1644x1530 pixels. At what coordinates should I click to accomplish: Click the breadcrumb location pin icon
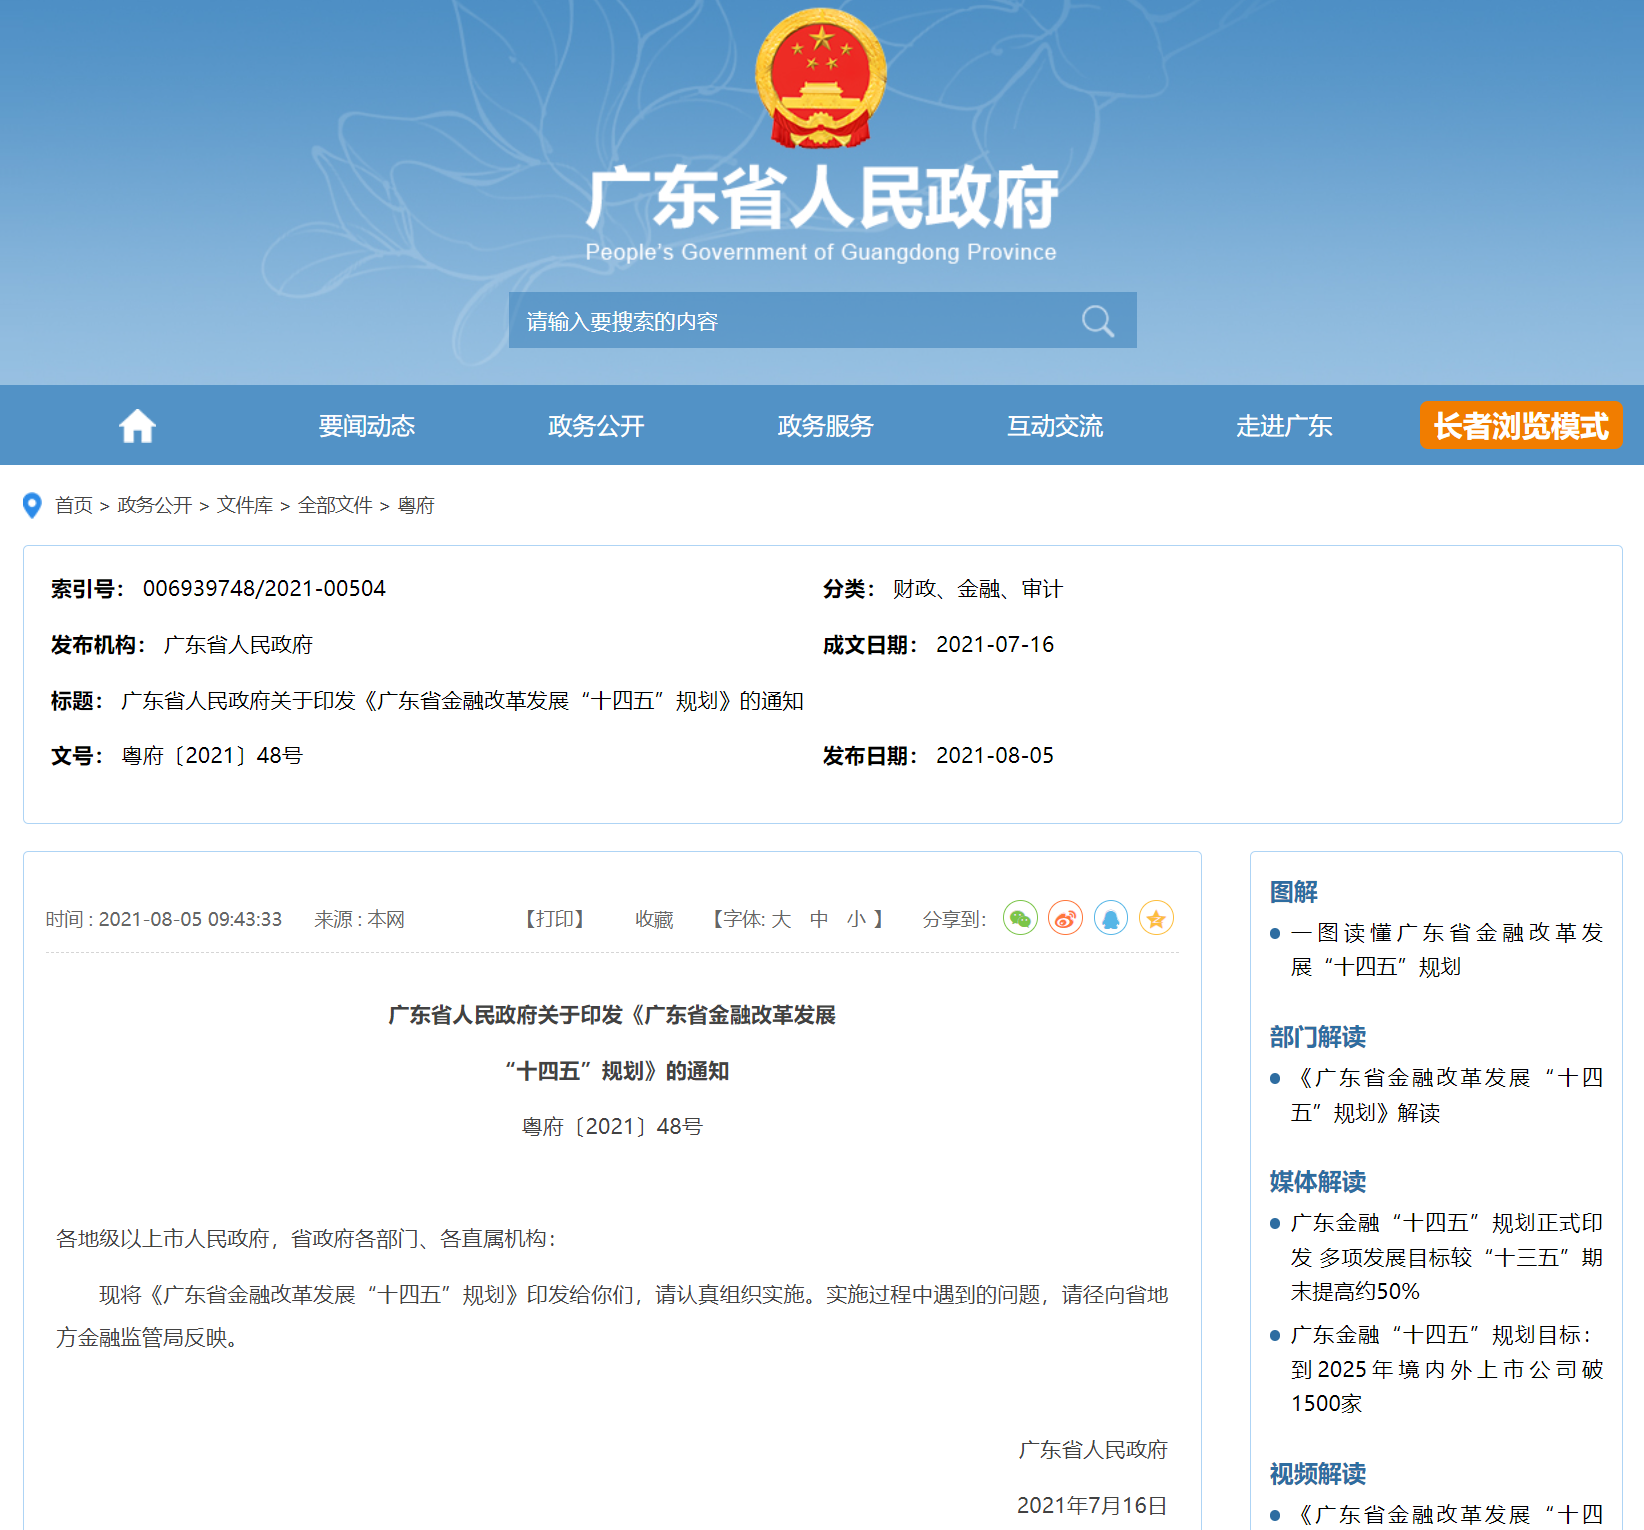32,506
